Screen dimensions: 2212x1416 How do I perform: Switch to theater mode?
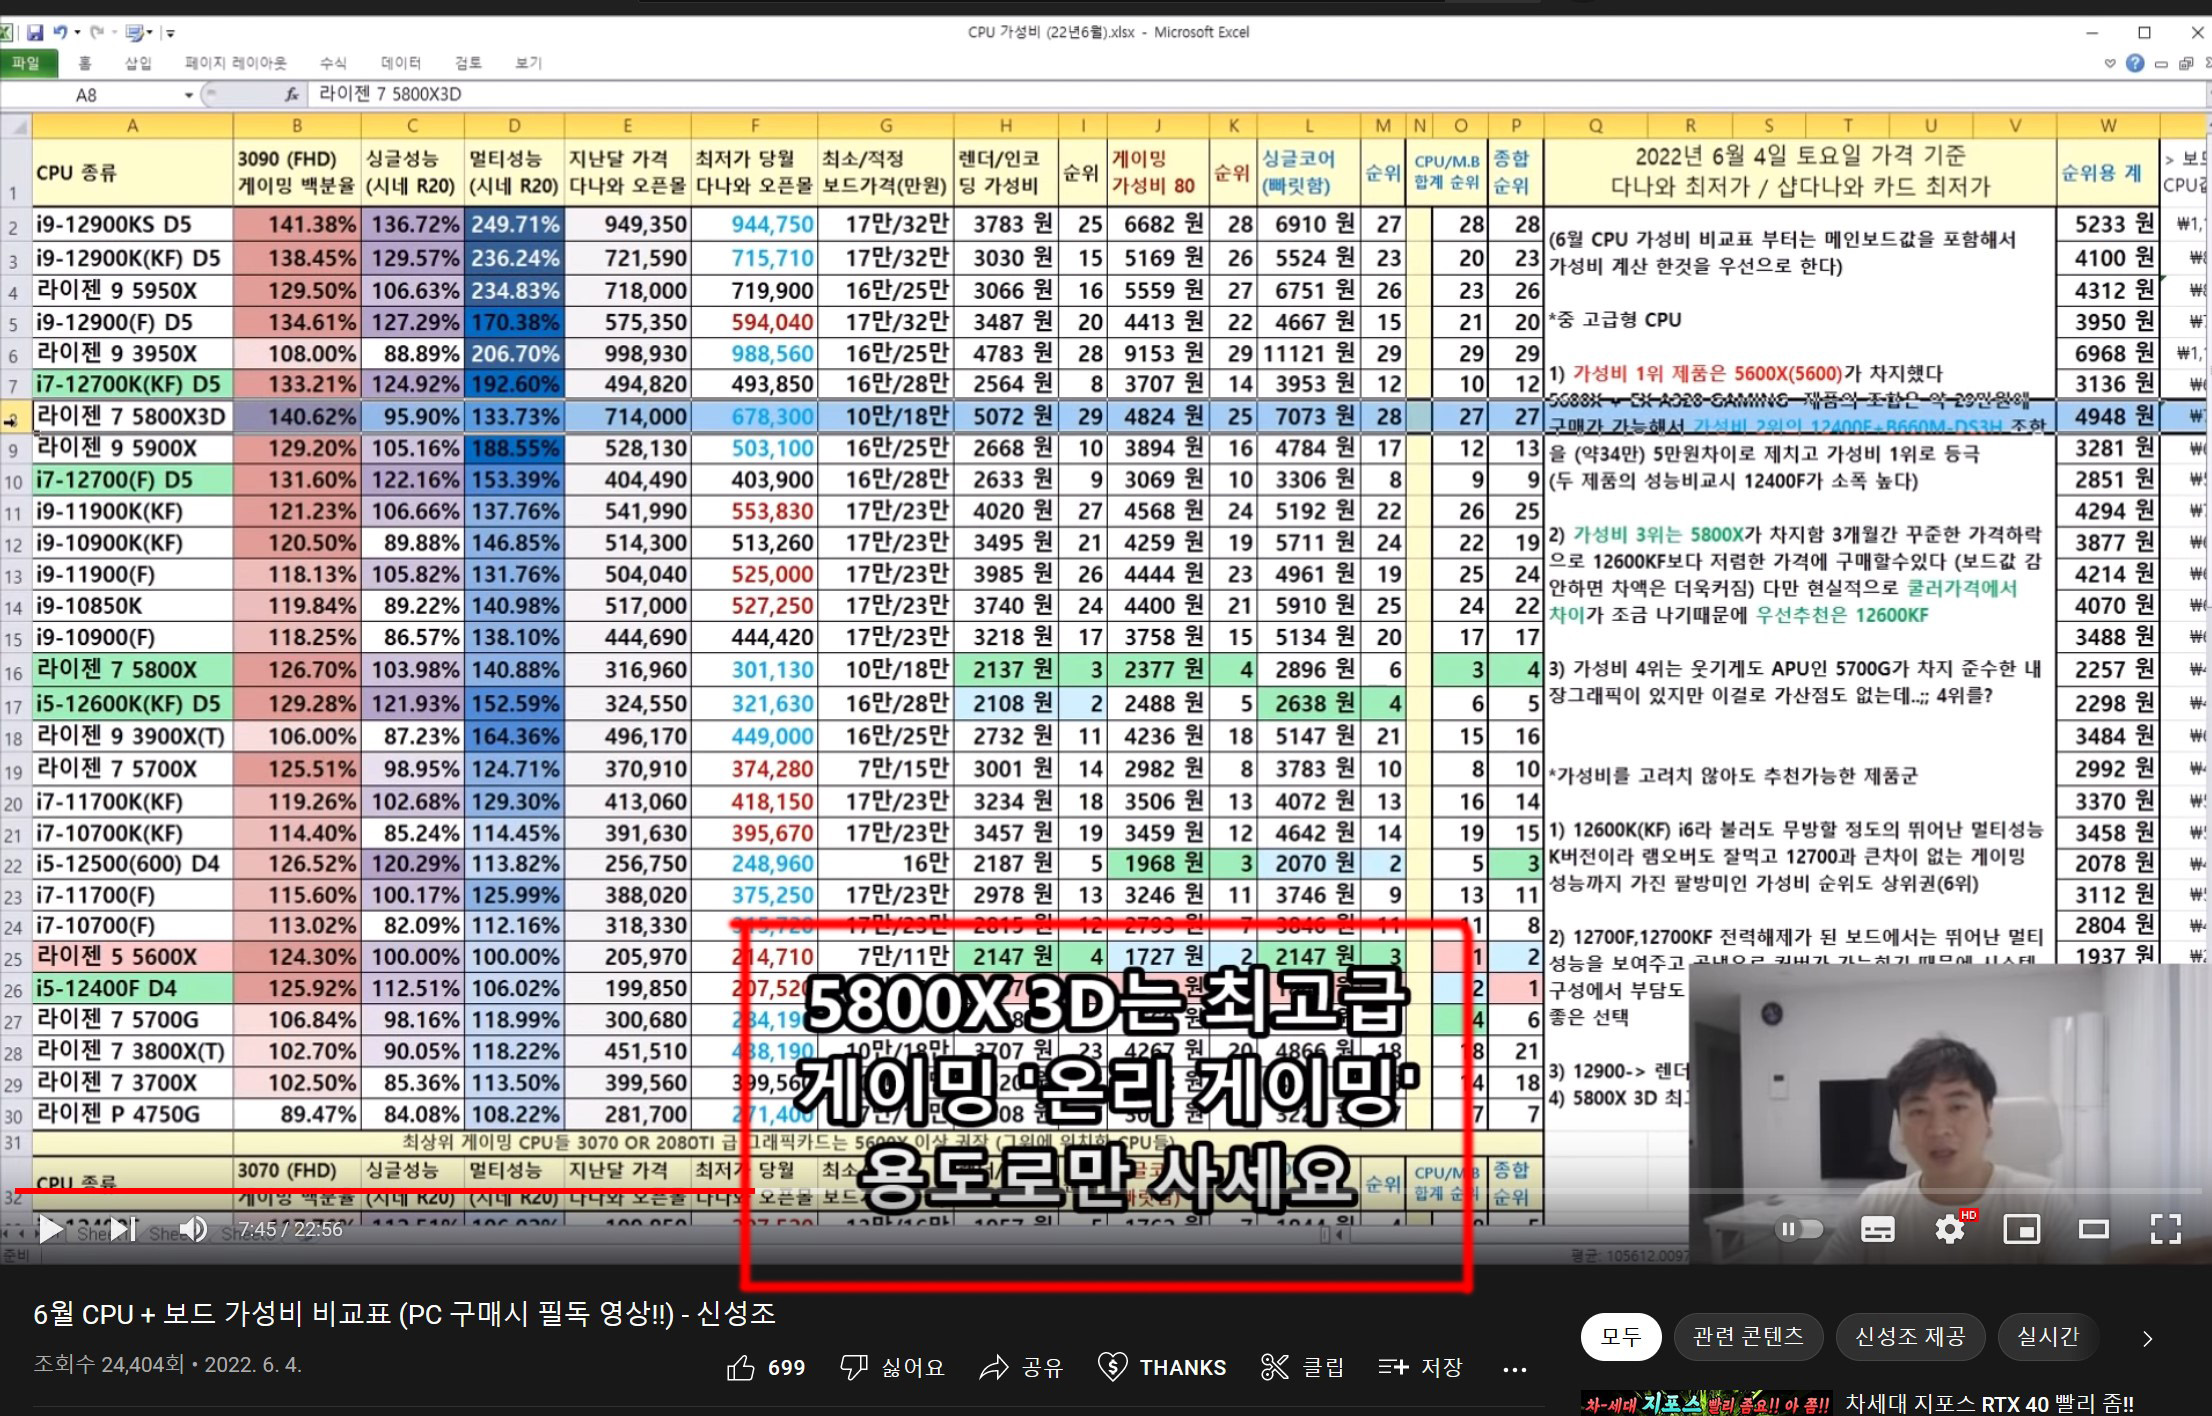(2093, 1229)
